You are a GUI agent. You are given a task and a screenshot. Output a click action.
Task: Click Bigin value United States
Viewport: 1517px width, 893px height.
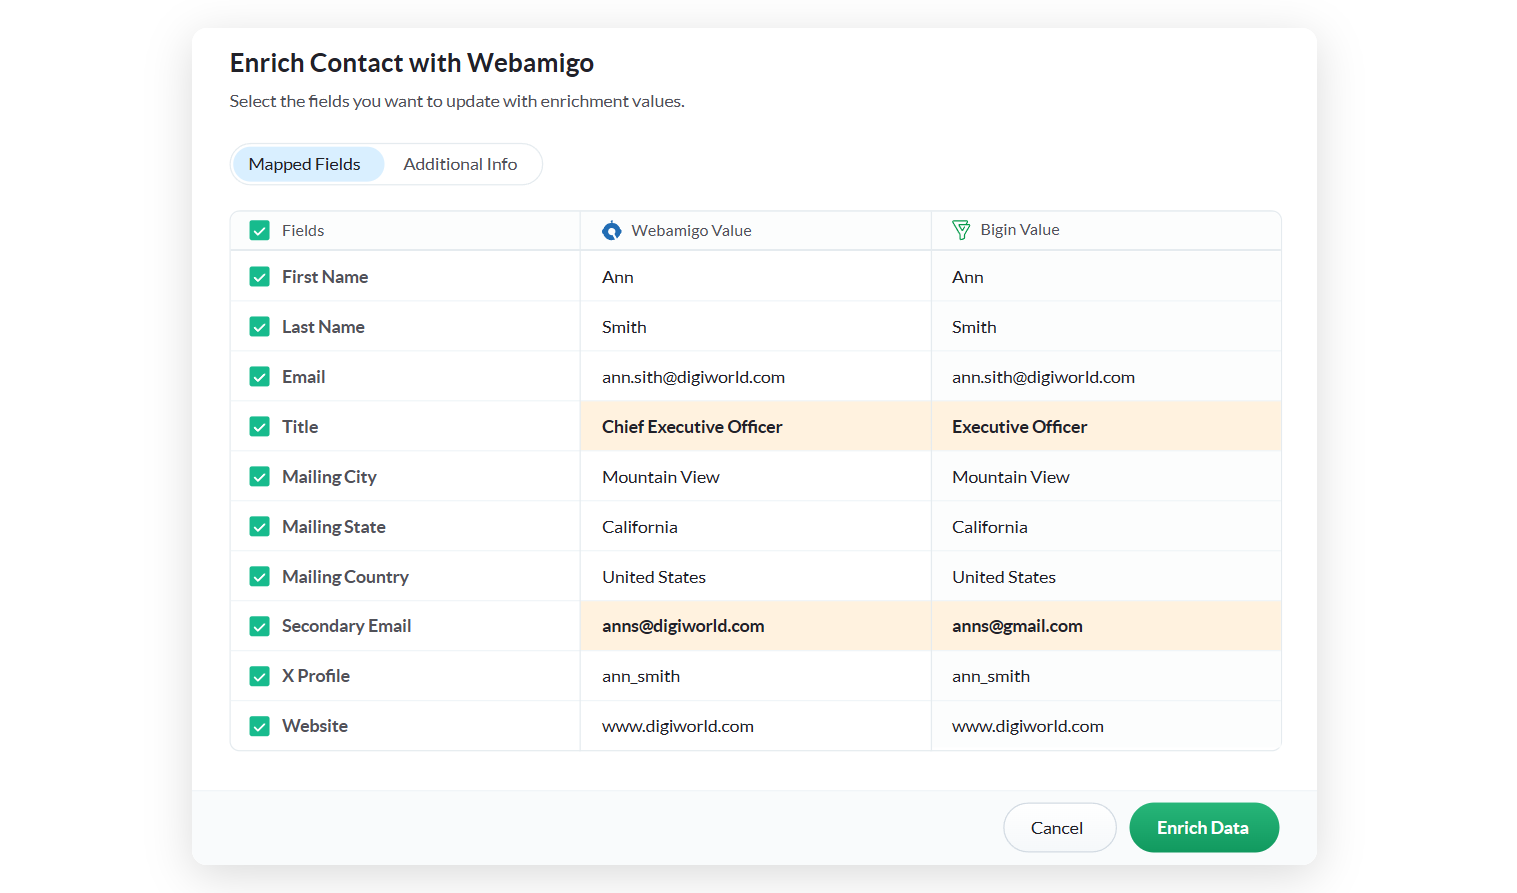pyautogui.click(x=1004, y=577)
